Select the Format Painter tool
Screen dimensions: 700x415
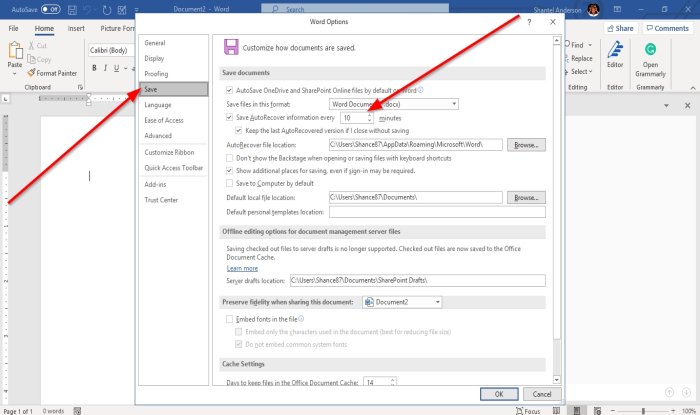pyautogui.click(x=52, y=73)
